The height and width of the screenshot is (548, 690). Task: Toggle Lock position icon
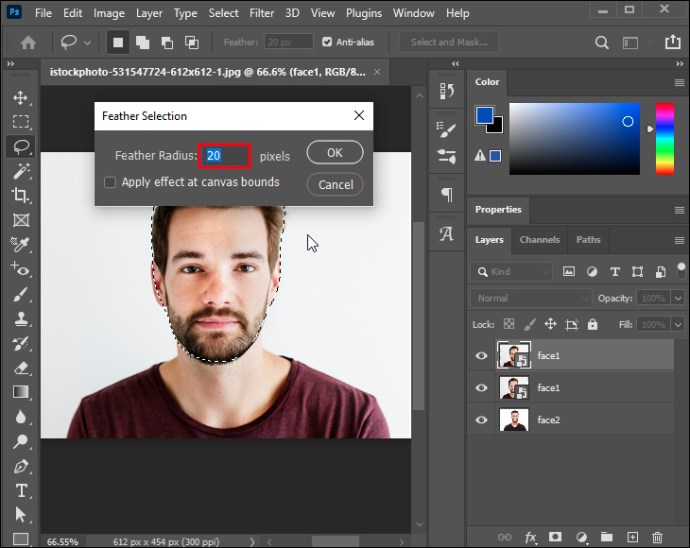(x=551, y=324)
